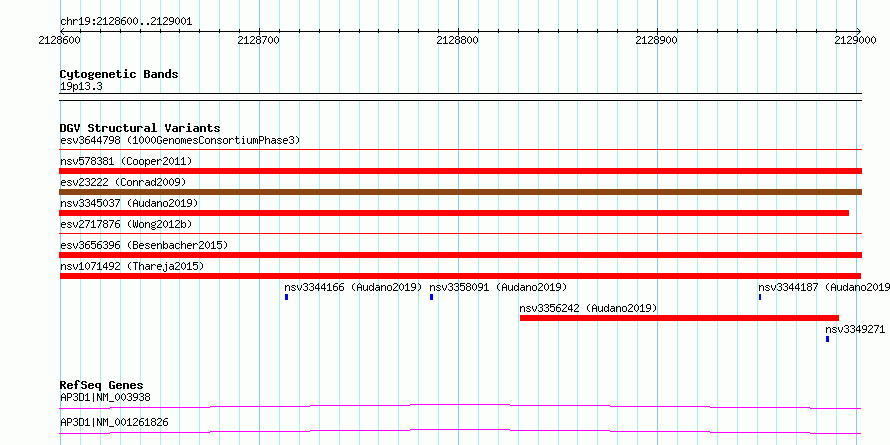This screenshot has width=890, height=445.
Task: Click the AP3D1|NM_001261826 gene label
Action: (x=114, y=422)
